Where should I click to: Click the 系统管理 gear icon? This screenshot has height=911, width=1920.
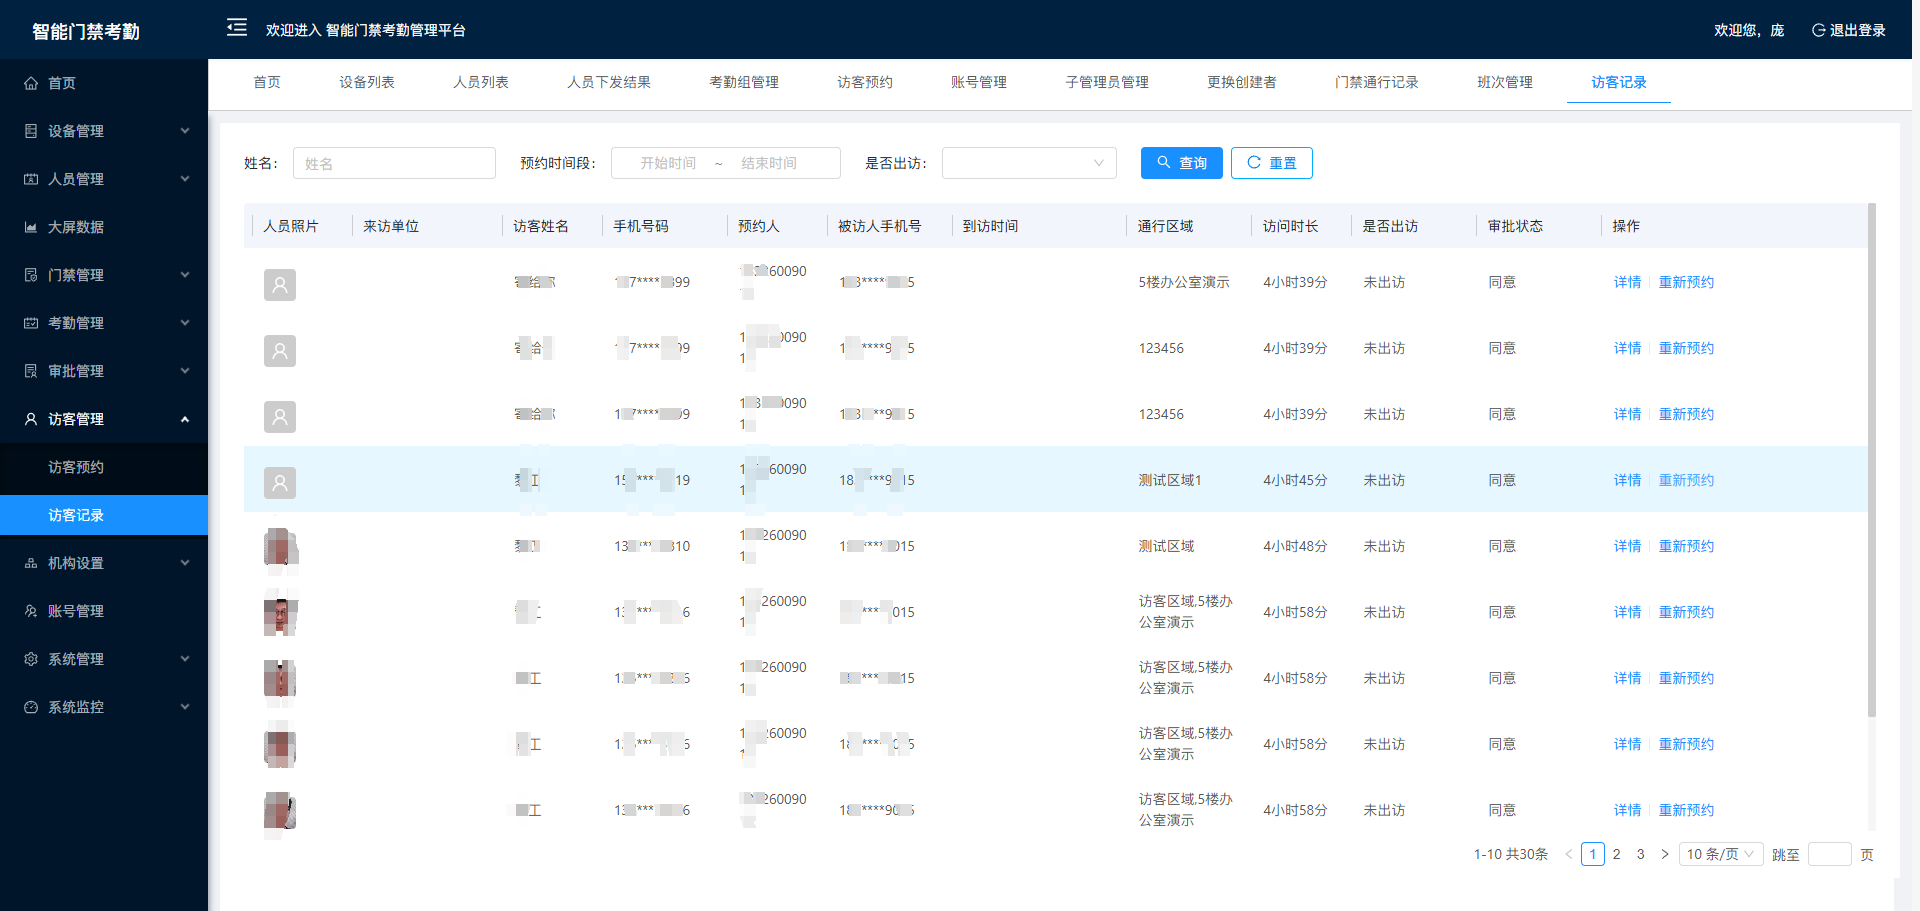click(31, 659)
